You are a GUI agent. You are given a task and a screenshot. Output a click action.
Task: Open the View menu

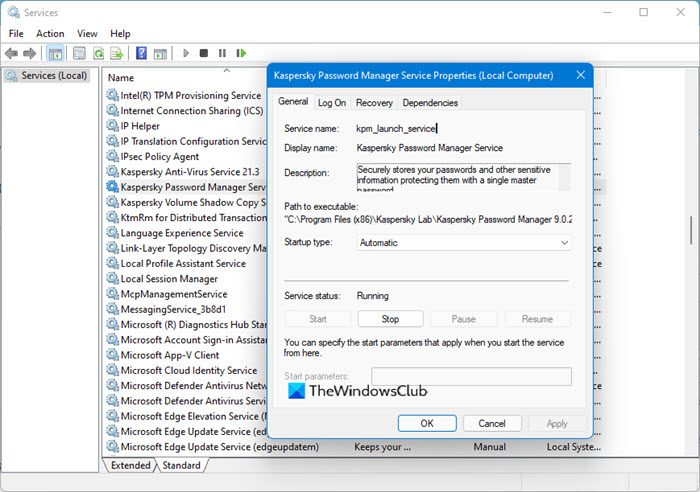[87, 33]
